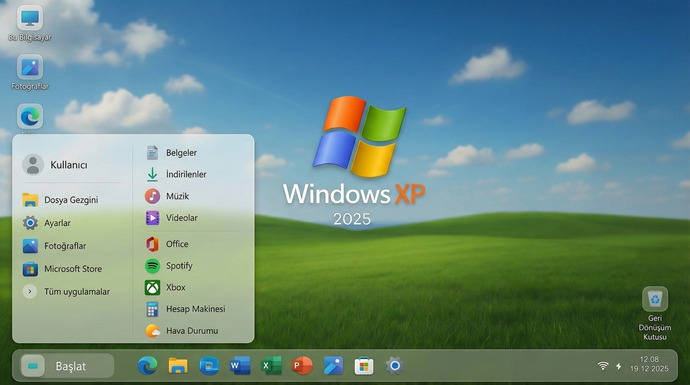Screen dimensions: 690x385
Task: Open Geri Dönüşüm Kutusu recycle bin
Action: tap(655, 313)
